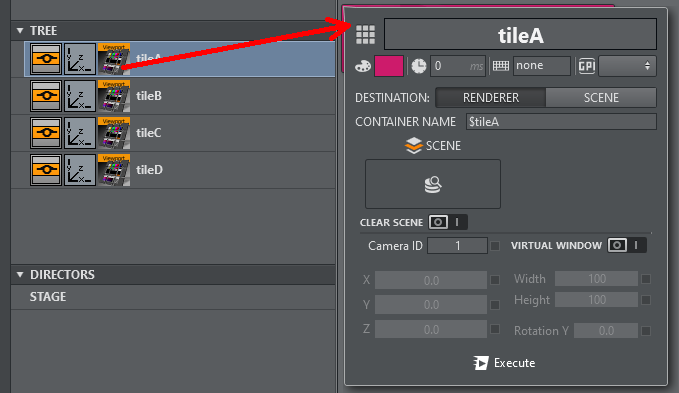The height and width of the screenshot is (393, 679).
Task: Open the GPI dropdown selector
Action: (x=627, y=66)
